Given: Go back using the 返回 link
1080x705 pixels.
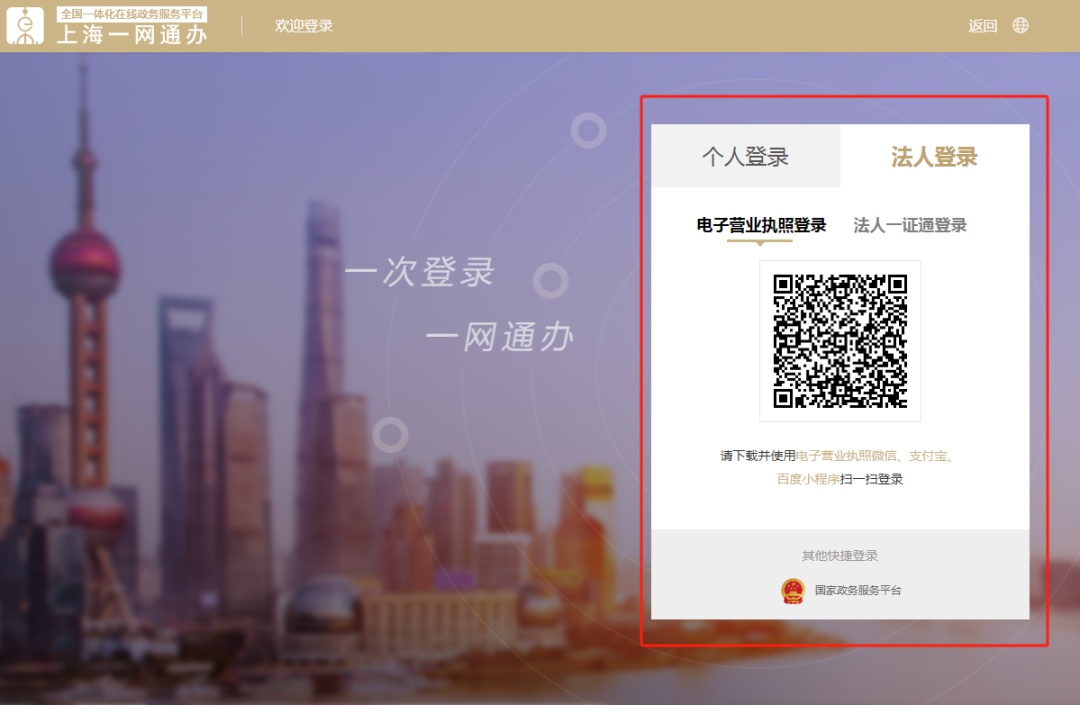Looking at the screenshot, I should 982,26.
